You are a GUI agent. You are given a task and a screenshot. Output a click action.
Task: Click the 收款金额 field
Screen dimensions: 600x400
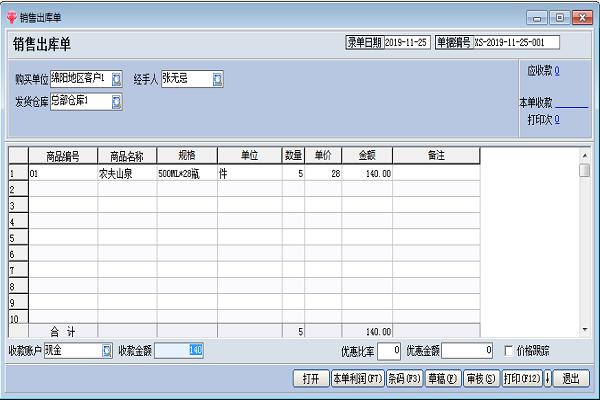(179, 351)
